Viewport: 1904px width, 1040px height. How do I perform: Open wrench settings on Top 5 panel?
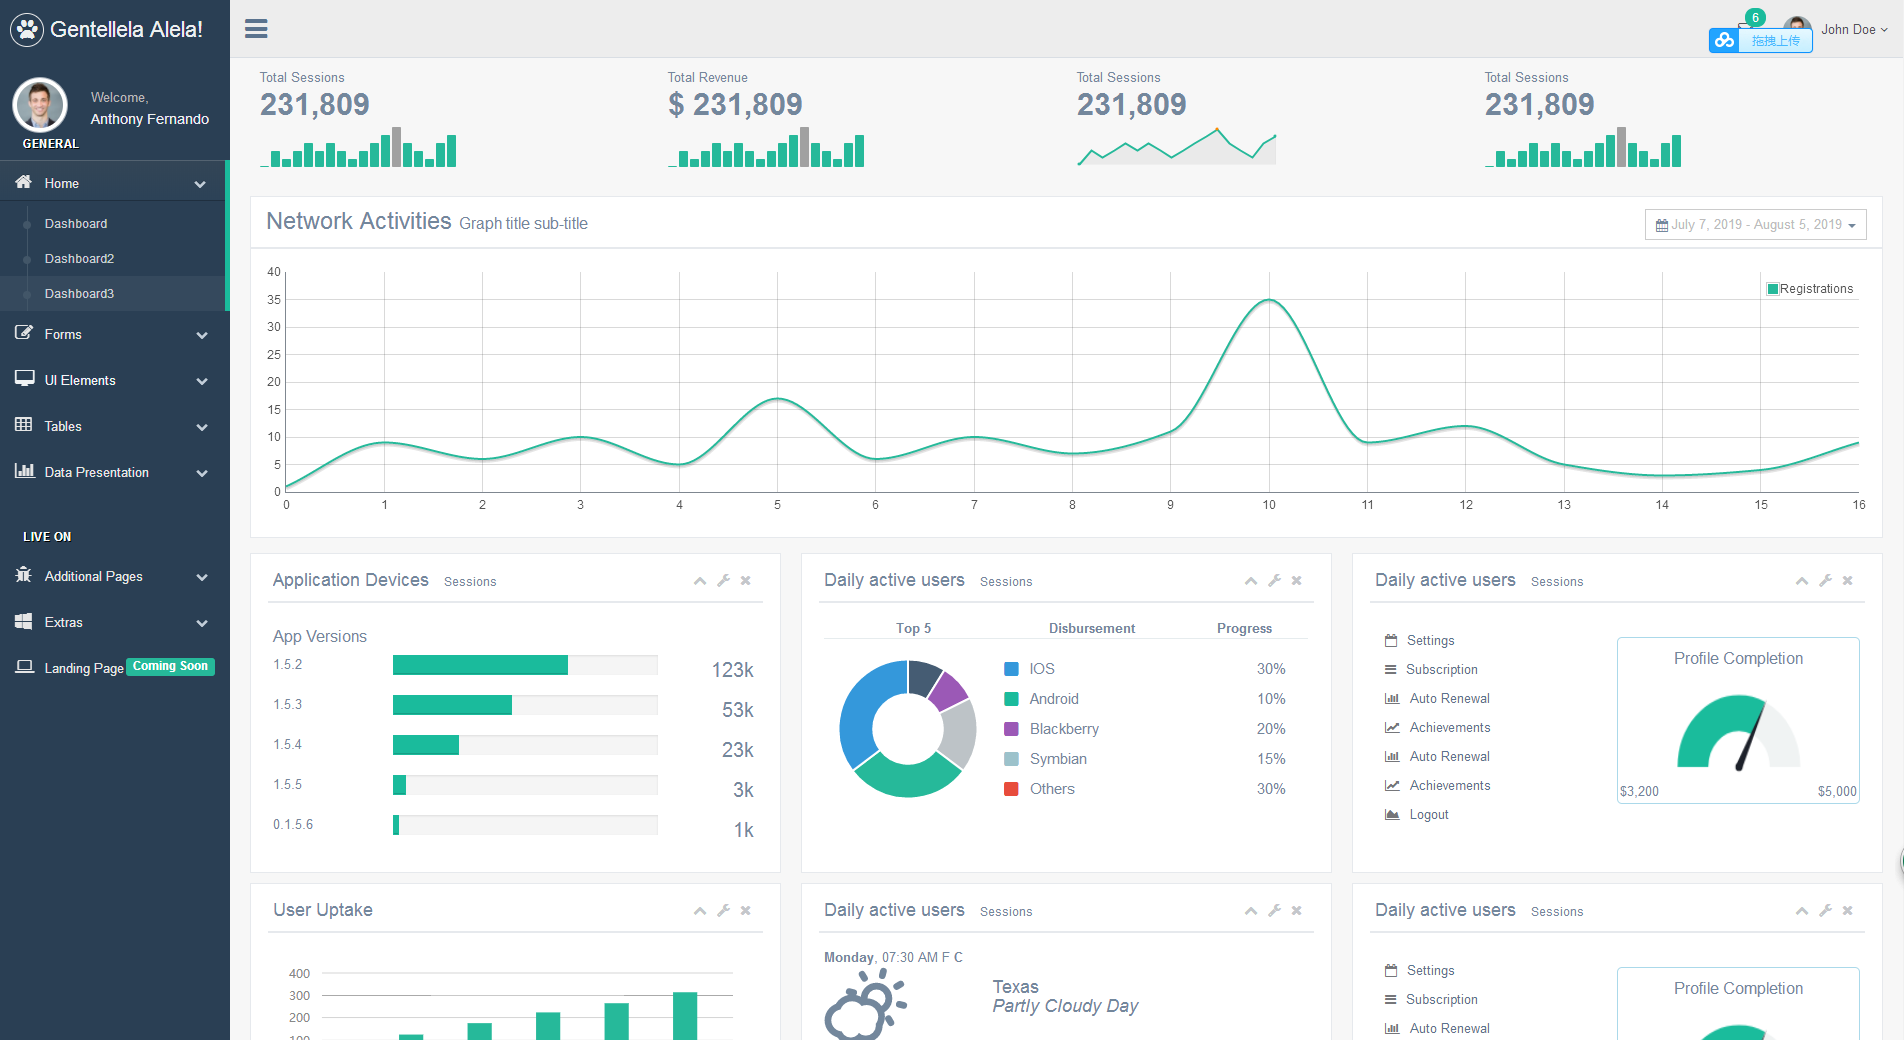tap(1274, 580)
